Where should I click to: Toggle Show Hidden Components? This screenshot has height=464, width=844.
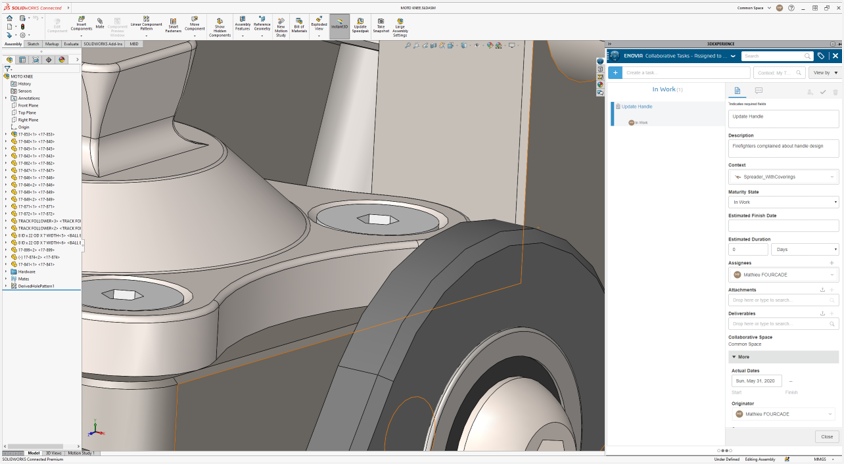click(220, 25)
